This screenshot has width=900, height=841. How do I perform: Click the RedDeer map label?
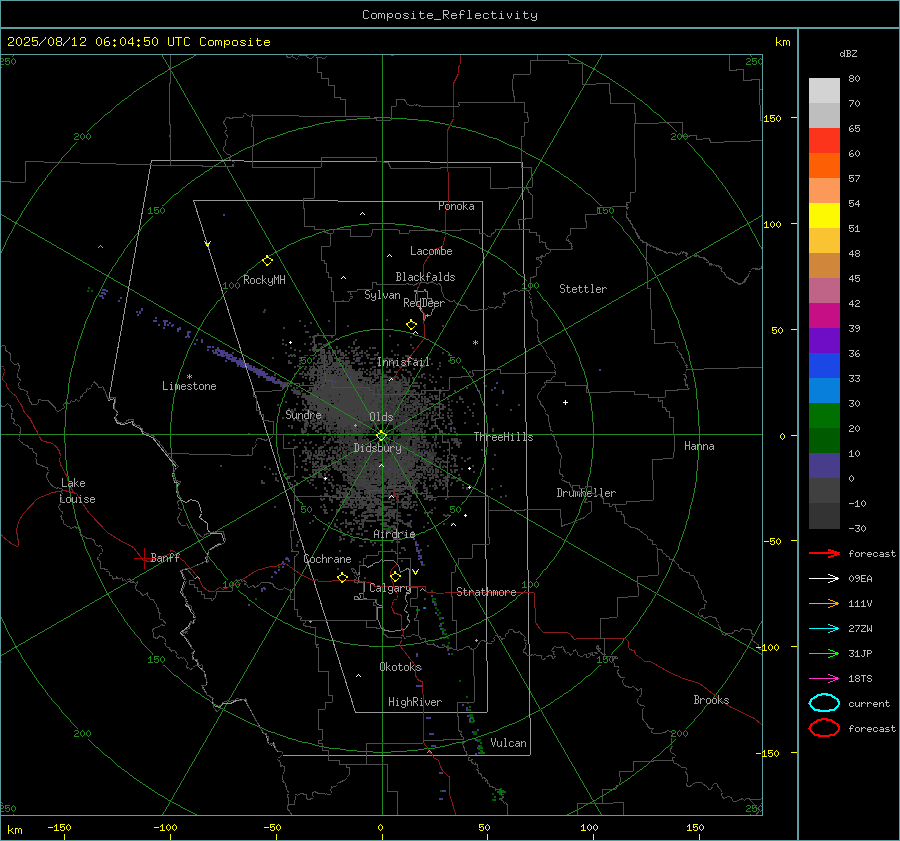point(424,303)
